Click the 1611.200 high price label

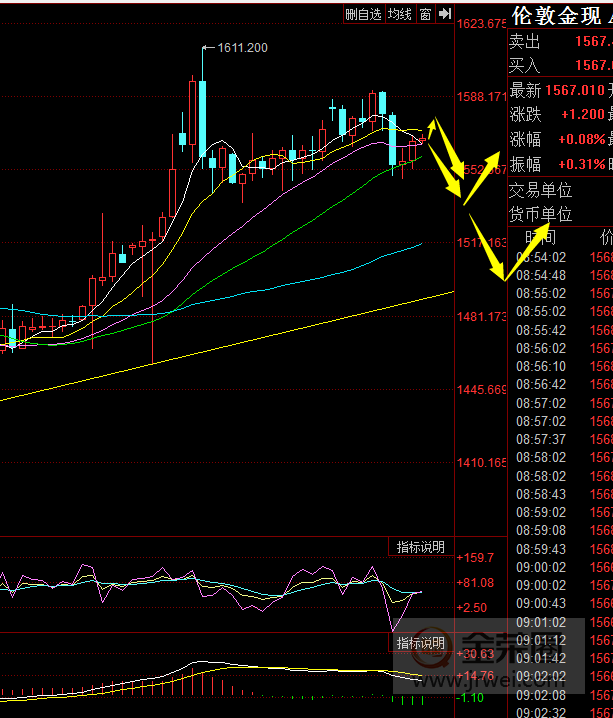click(242, 47)
